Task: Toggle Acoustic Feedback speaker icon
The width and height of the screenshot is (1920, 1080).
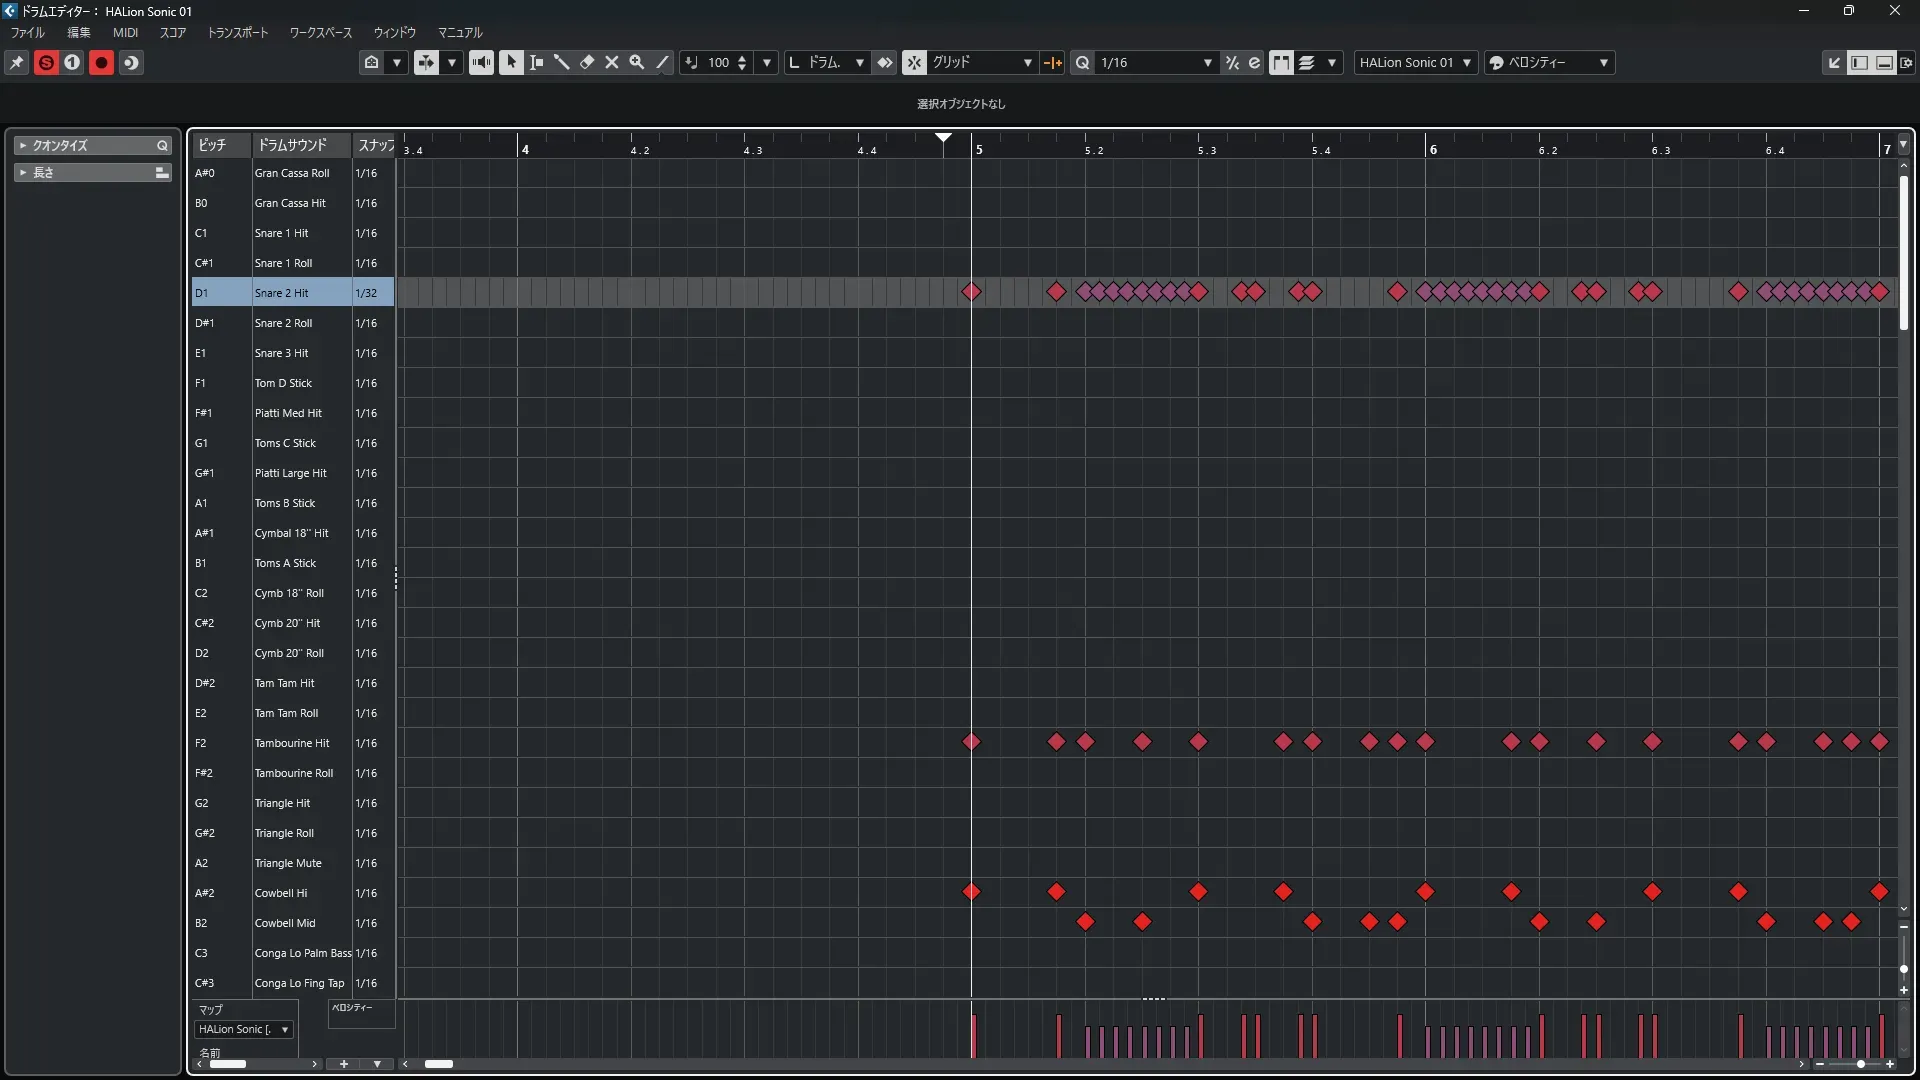Action: [x=481, y=62]
